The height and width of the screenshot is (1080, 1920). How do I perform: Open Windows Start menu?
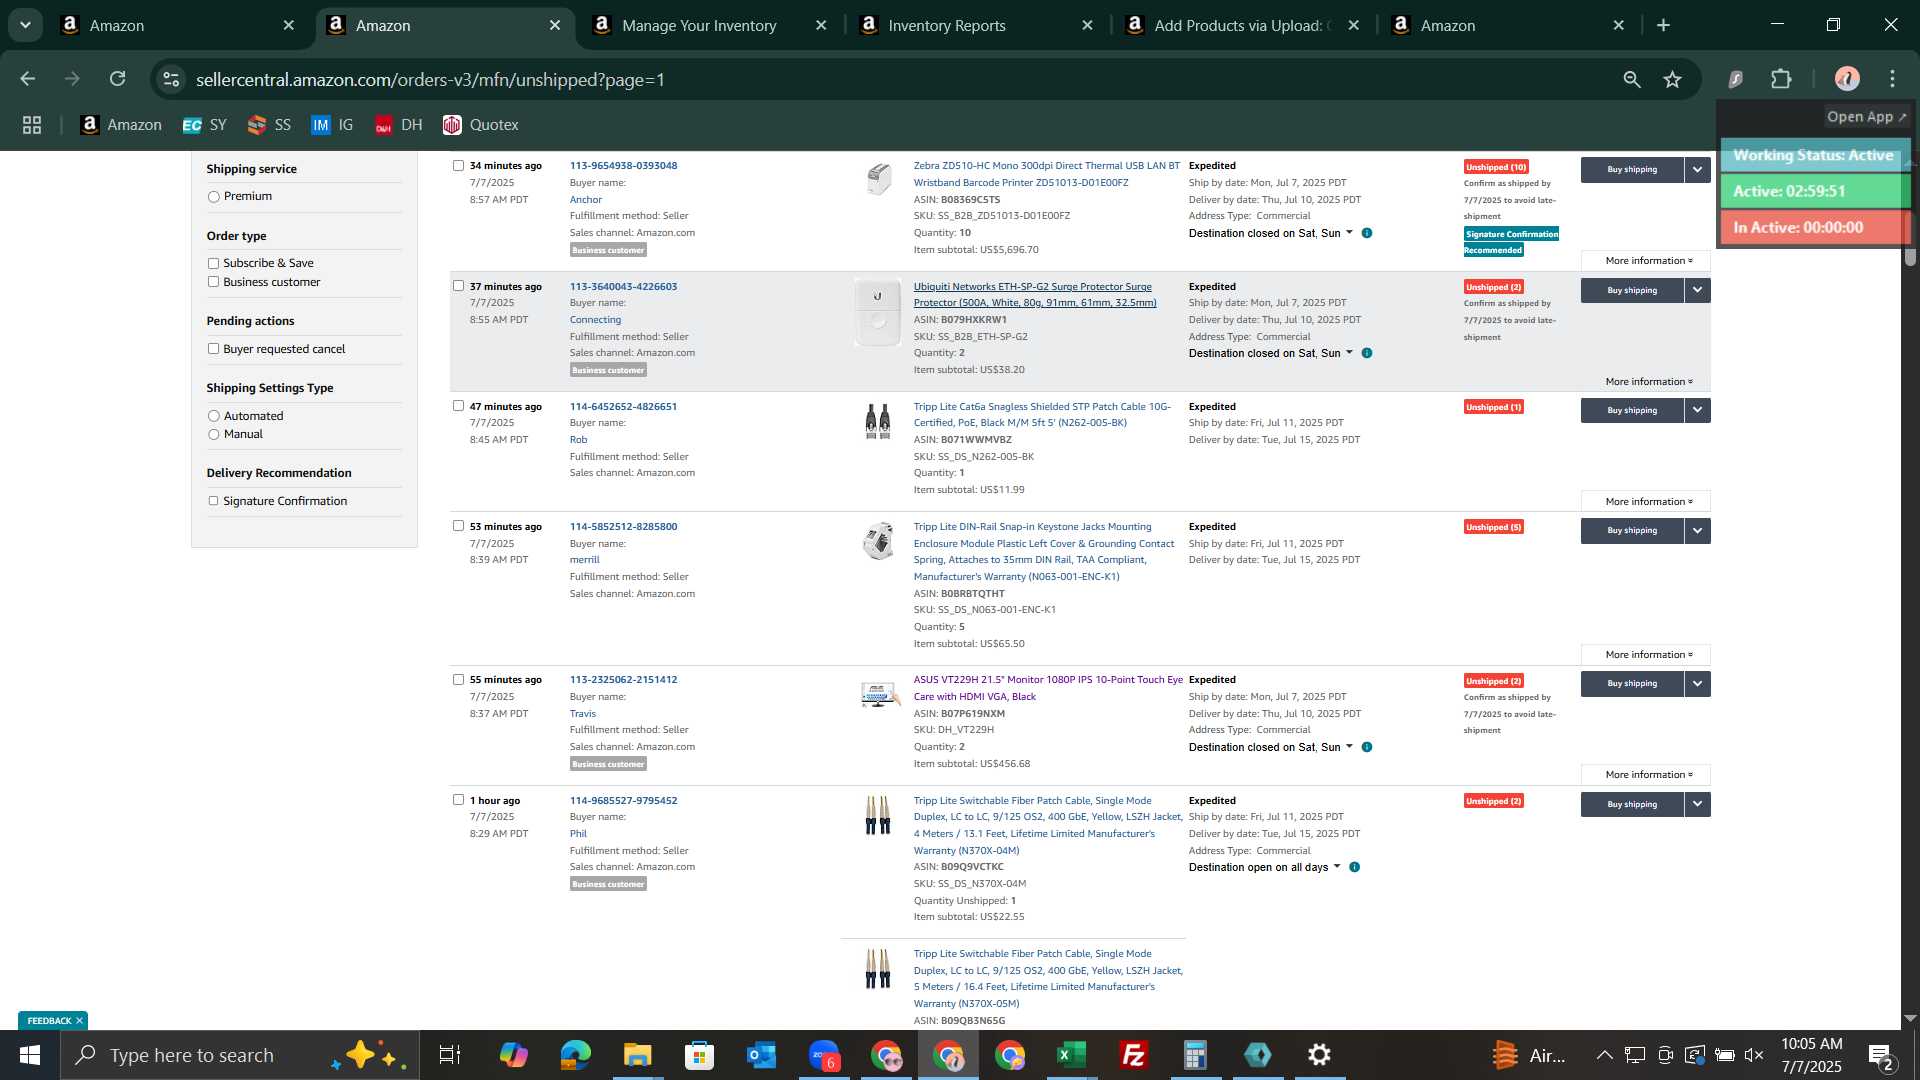click(30, 1055)
